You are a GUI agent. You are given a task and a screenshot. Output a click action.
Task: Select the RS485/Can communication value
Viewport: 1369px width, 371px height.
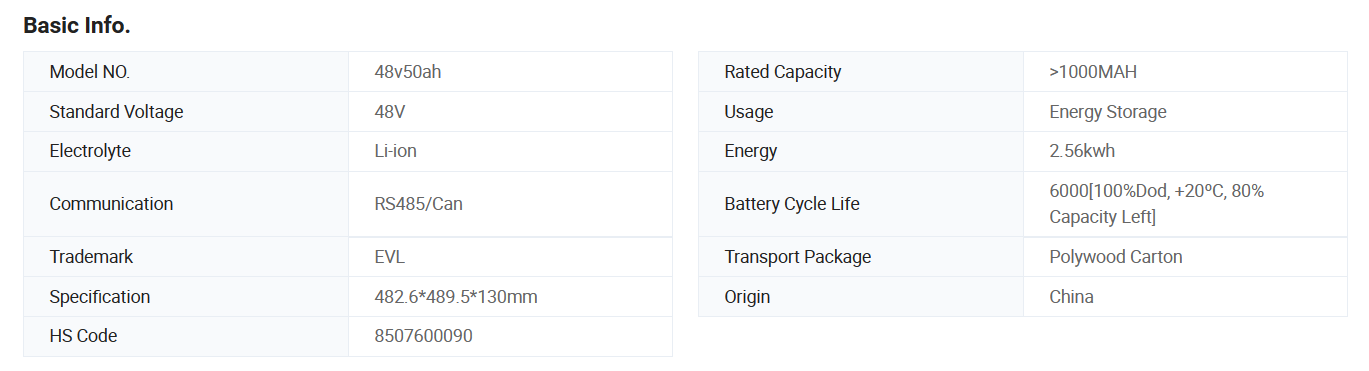(x=418, y=204)
